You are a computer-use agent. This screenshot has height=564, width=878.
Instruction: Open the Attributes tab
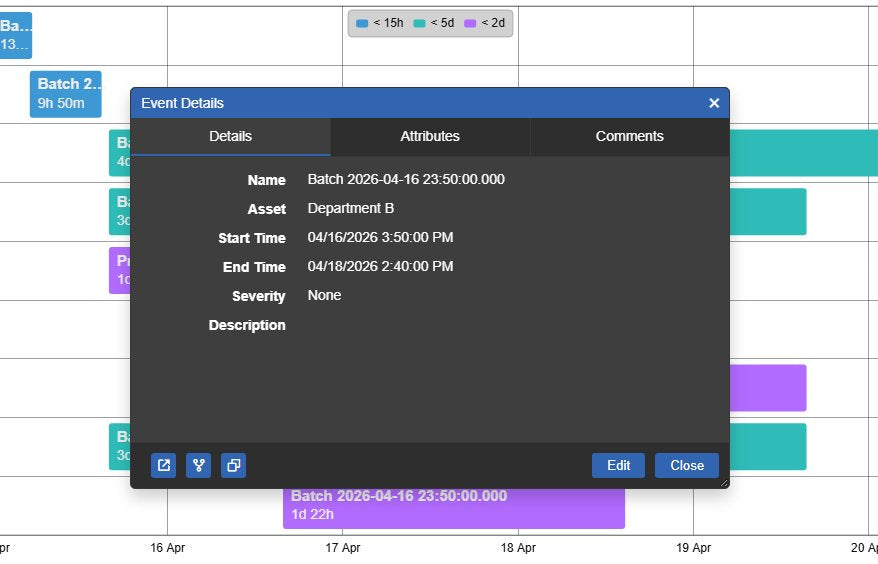pos(430,137)
